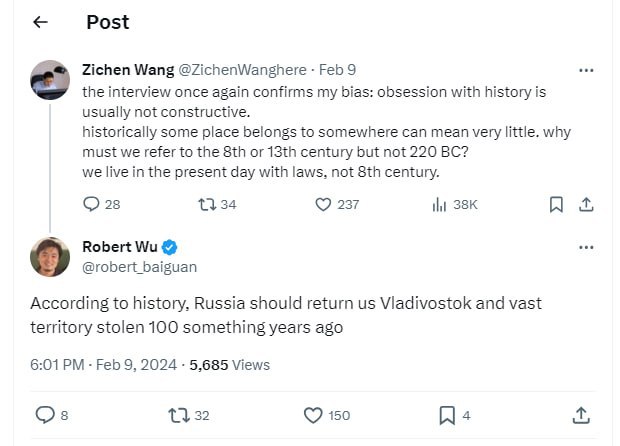Open Zichen Wang's profile picture

[x=50, y=80]
